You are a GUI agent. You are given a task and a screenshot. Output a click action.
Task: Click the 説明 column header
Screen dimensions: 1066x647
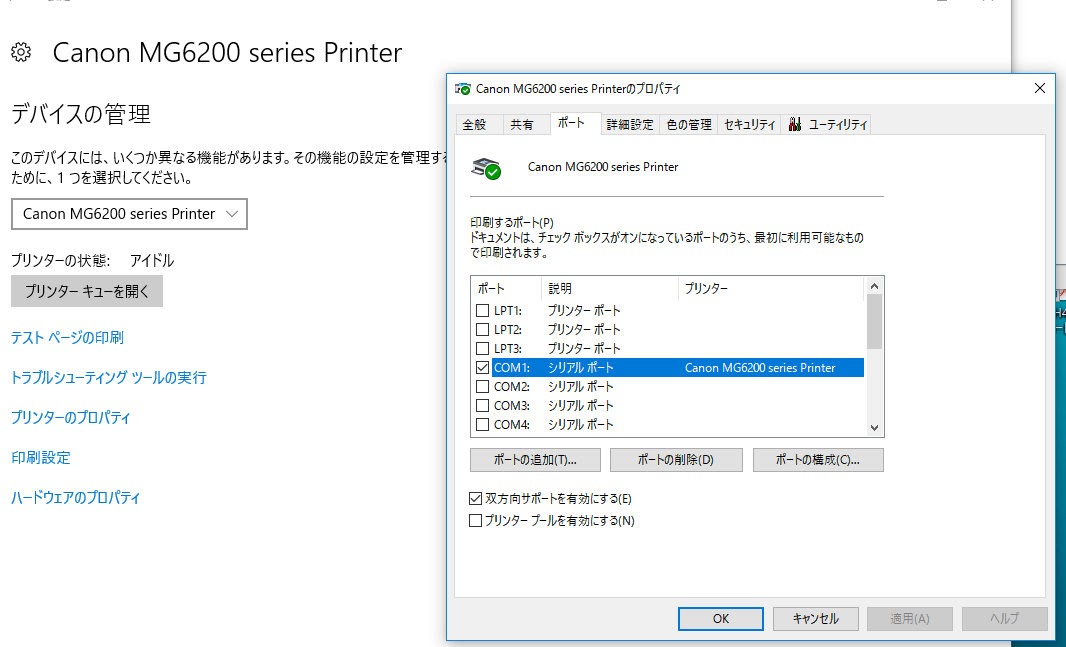coord(610,289)
